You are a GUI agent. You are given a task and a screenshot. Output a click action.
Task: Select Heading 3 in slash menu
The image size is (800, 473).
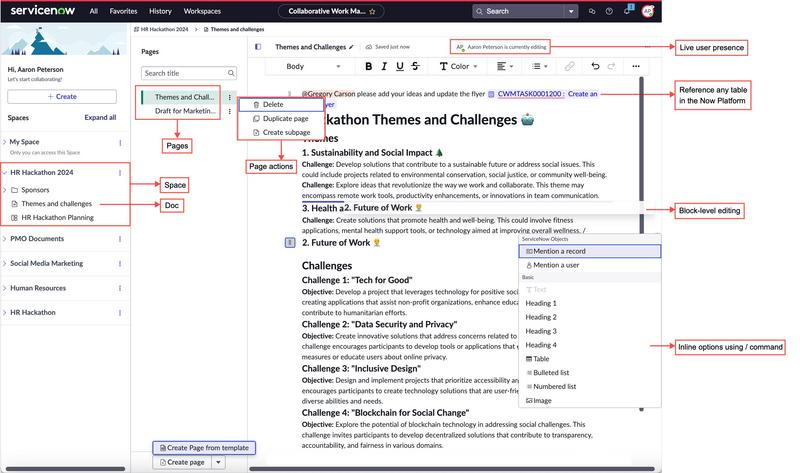pyautogui.click(x=590, y=331)
